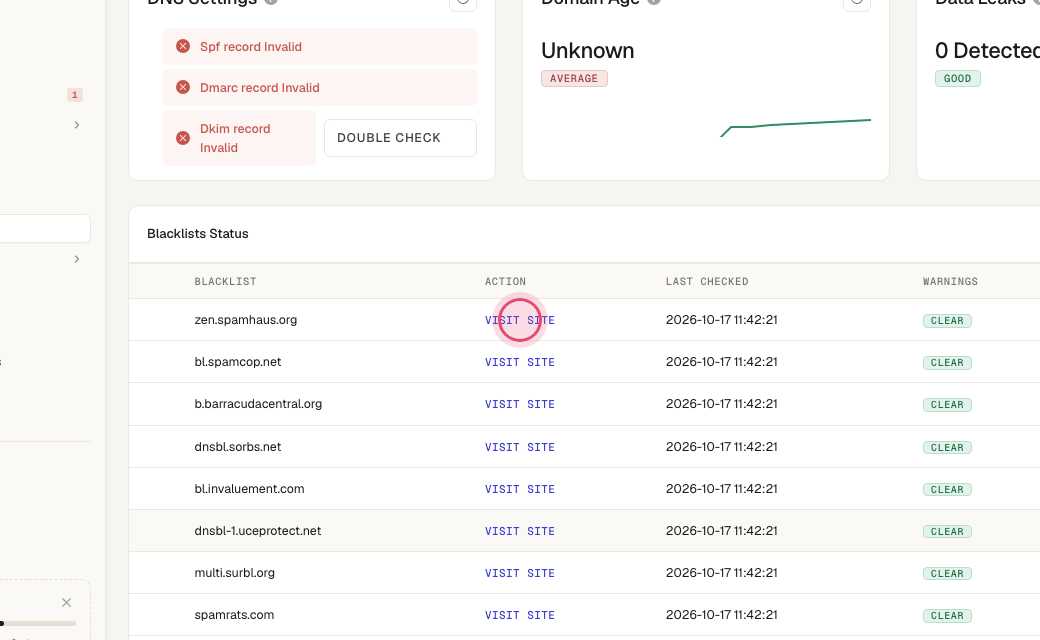Click the 0 Detected data leaks value
Screen dimensions: 1040x640
coord(987,50)
